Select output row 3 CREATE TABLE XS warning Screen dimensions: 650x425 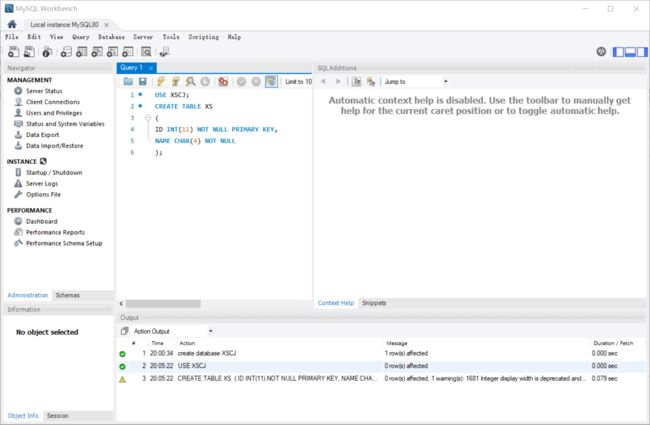[381, 379]
